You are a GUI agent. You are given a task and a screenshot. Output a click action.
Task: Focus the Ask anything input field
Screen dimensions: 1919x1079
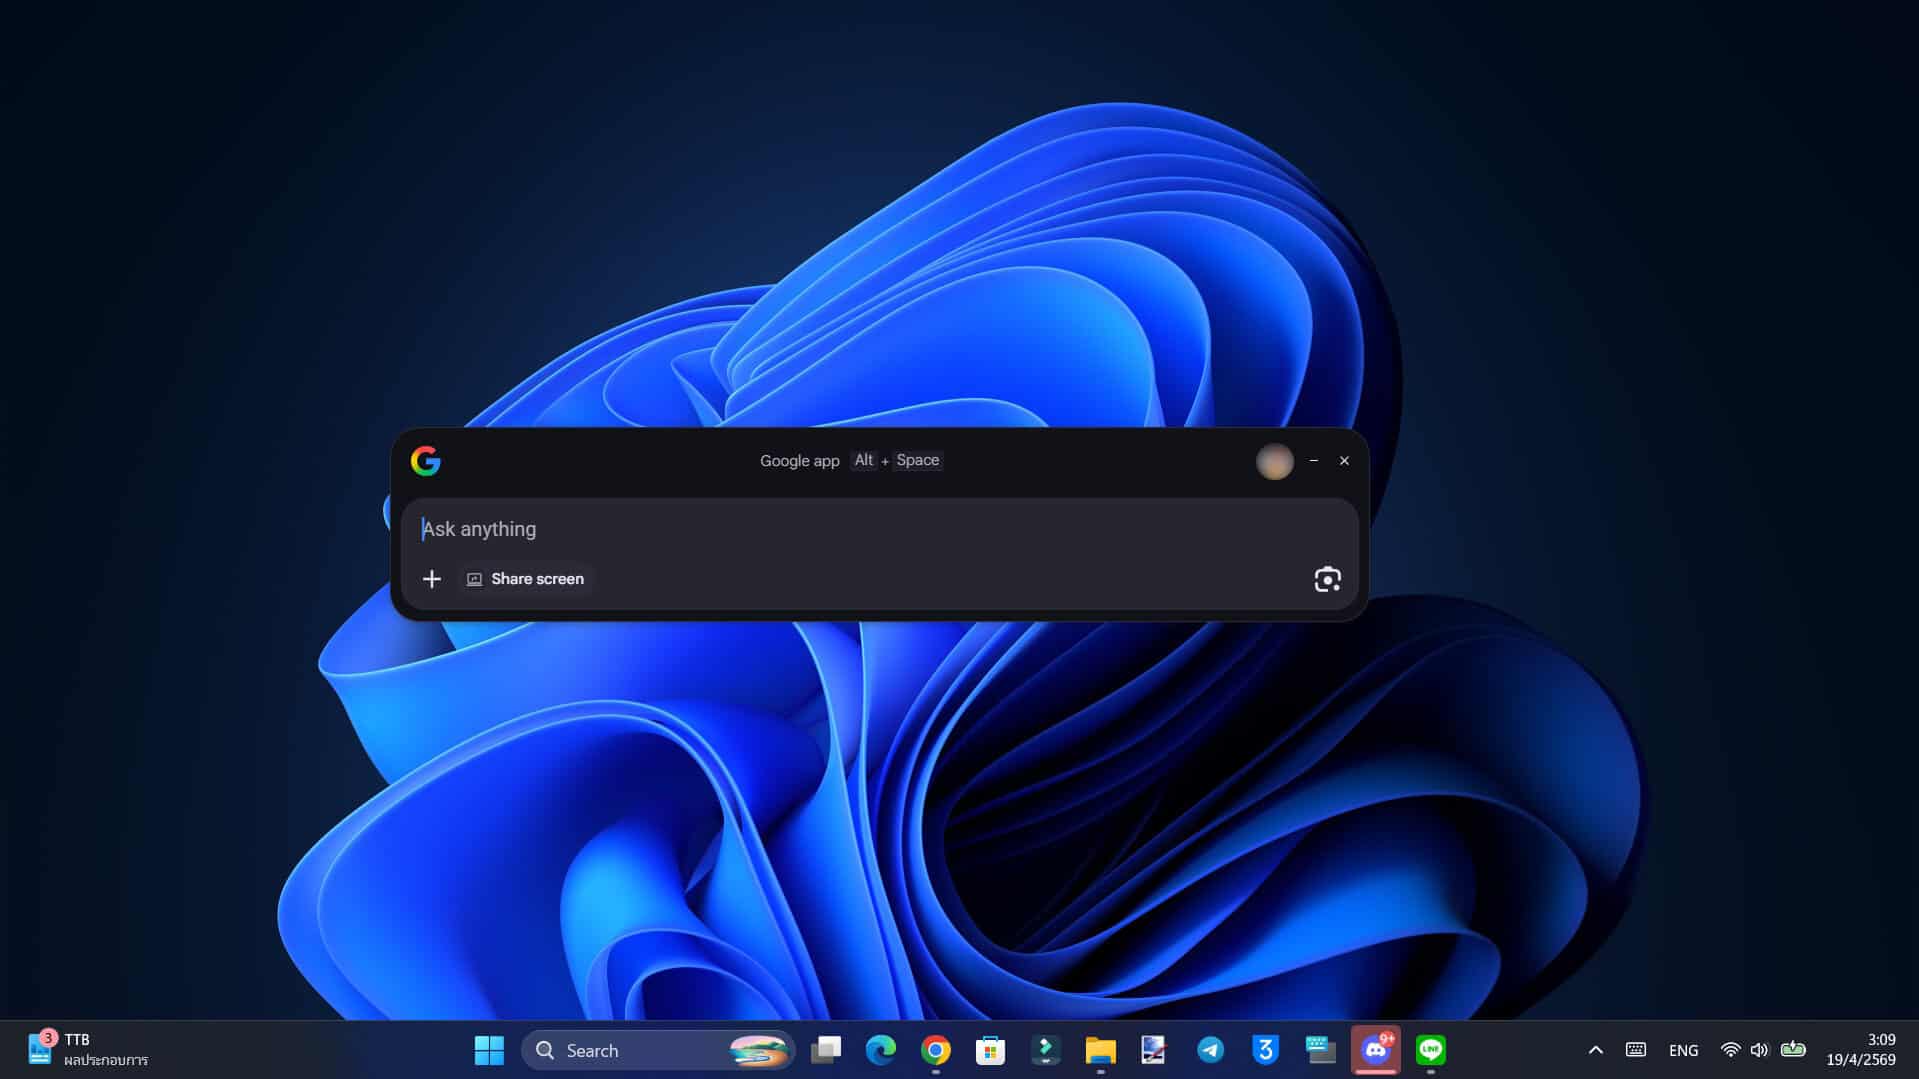[860, 529]
